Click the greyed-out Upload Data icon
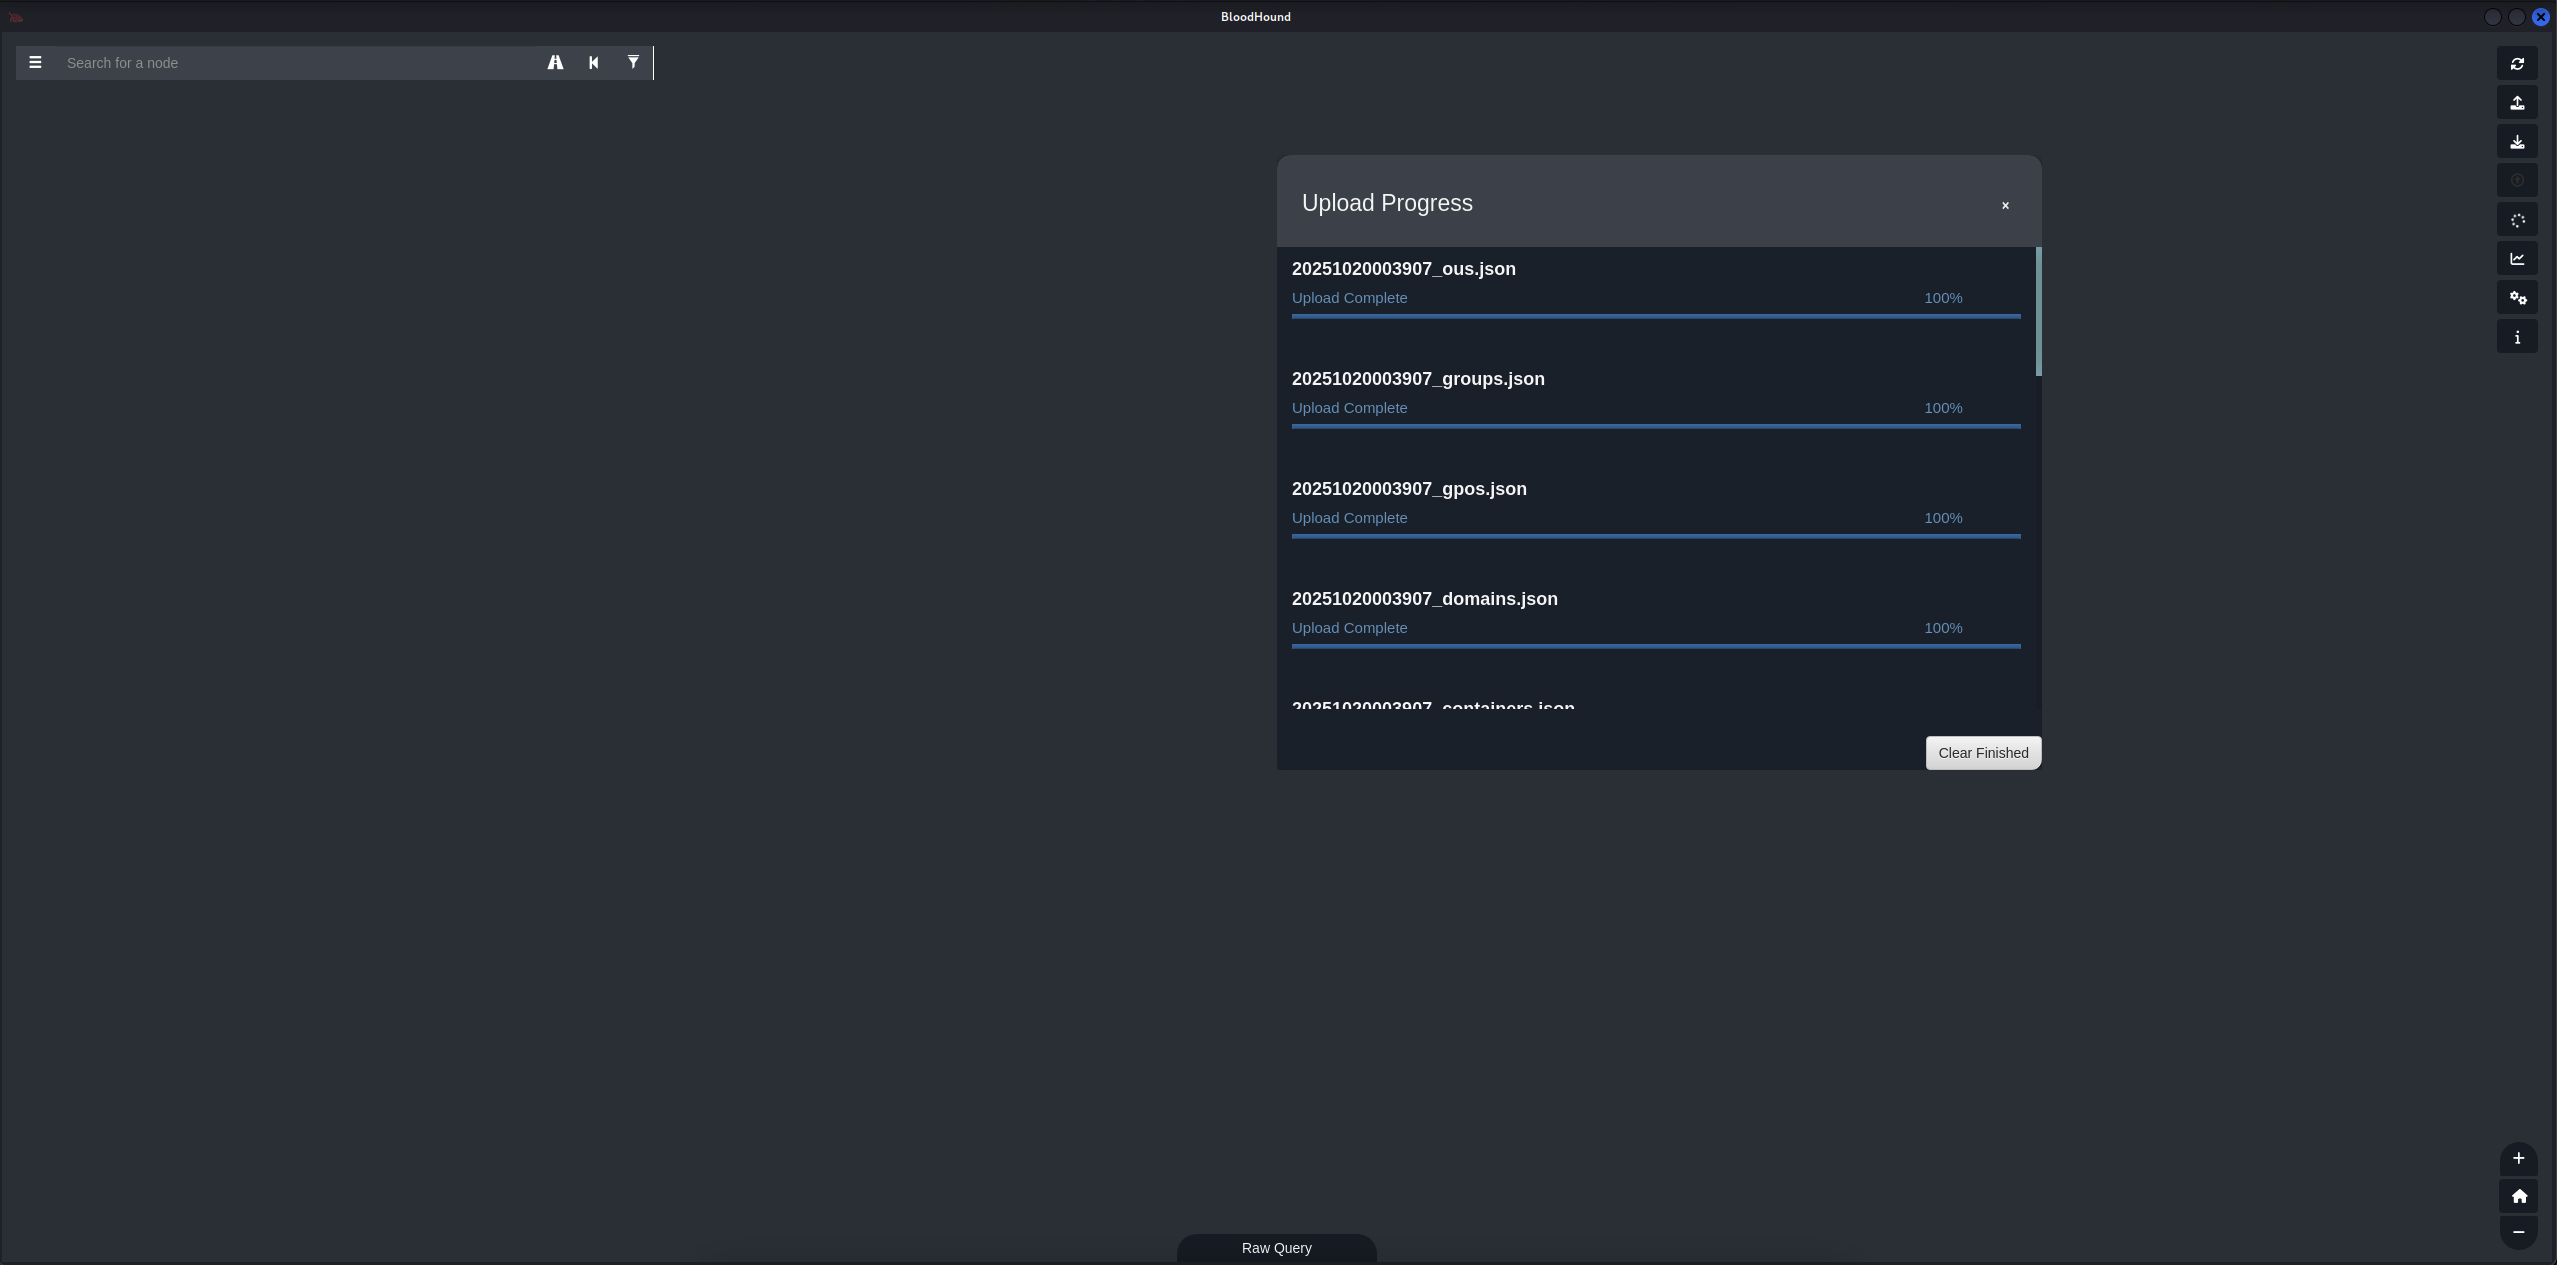 pos(2517,181)
